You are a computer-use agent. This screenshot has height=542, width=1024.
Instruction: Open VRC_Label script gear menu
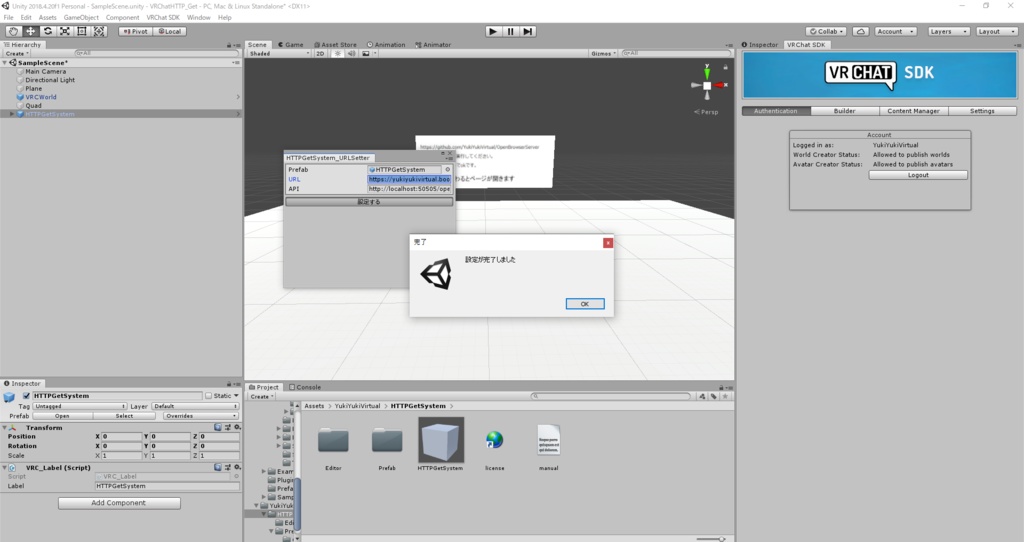point(237,468)
